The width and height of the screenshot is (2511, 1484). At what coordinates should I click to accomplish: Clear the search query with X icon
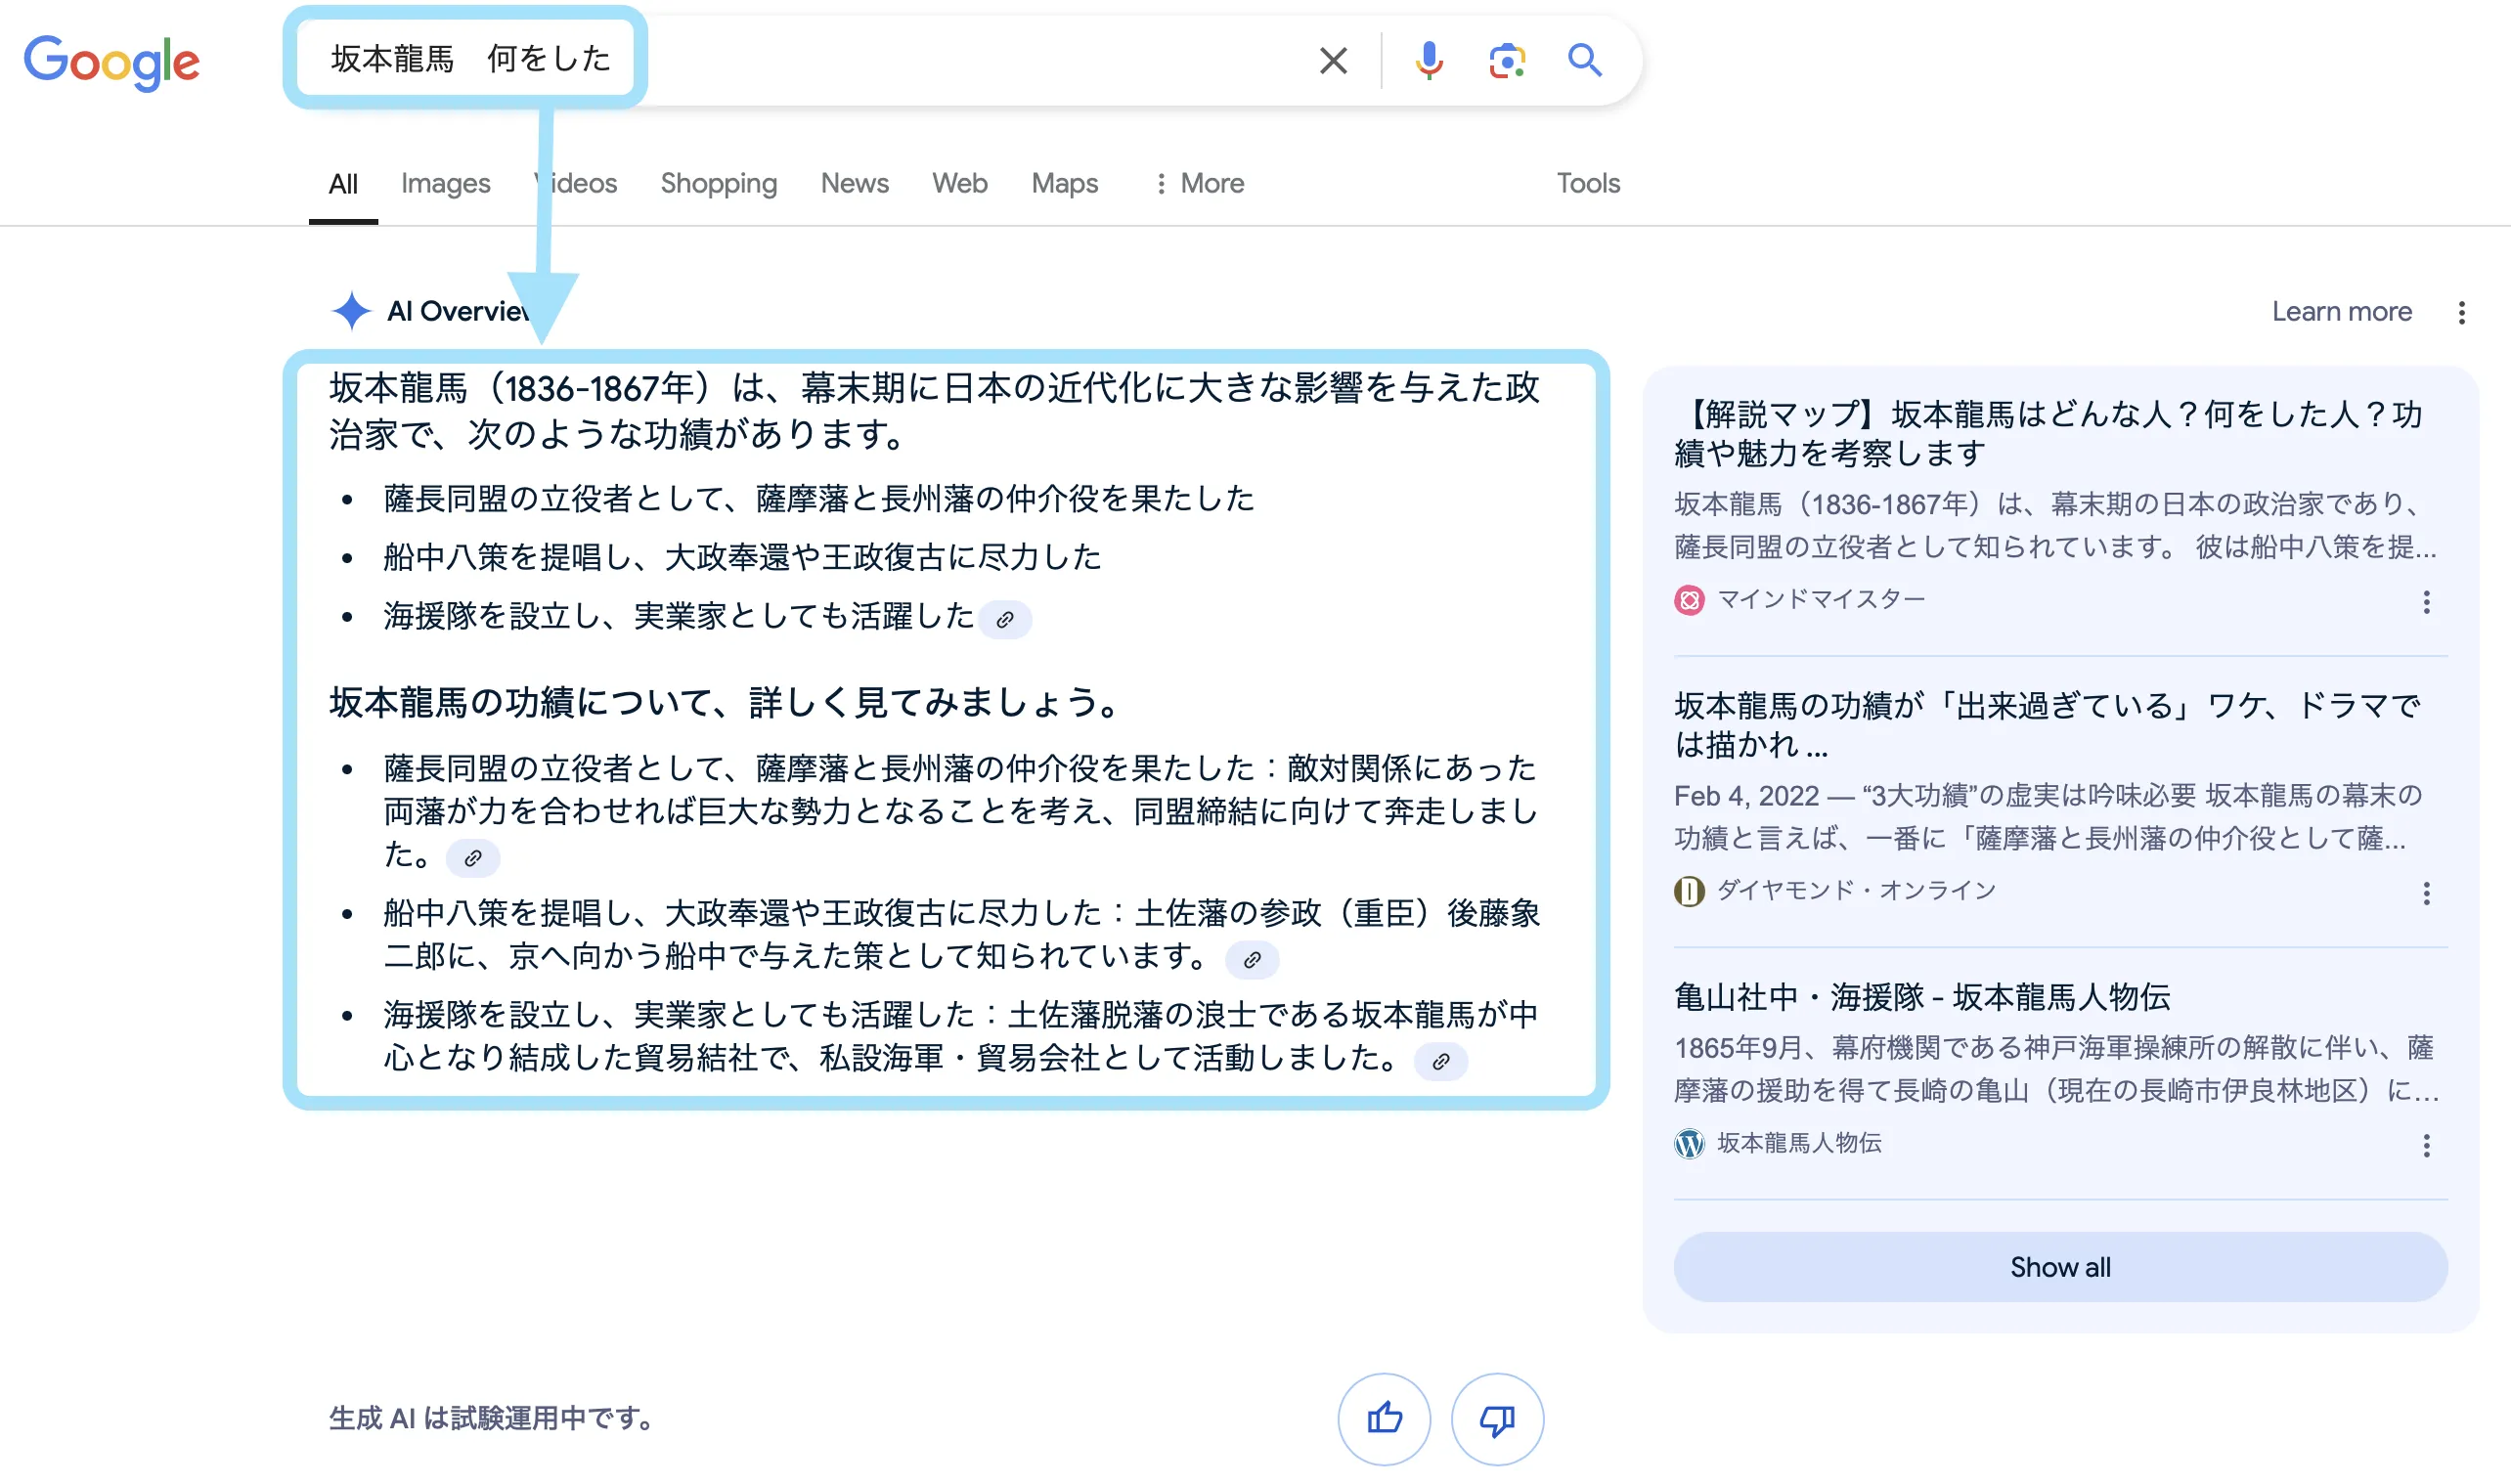click(x=1333, y=61)
